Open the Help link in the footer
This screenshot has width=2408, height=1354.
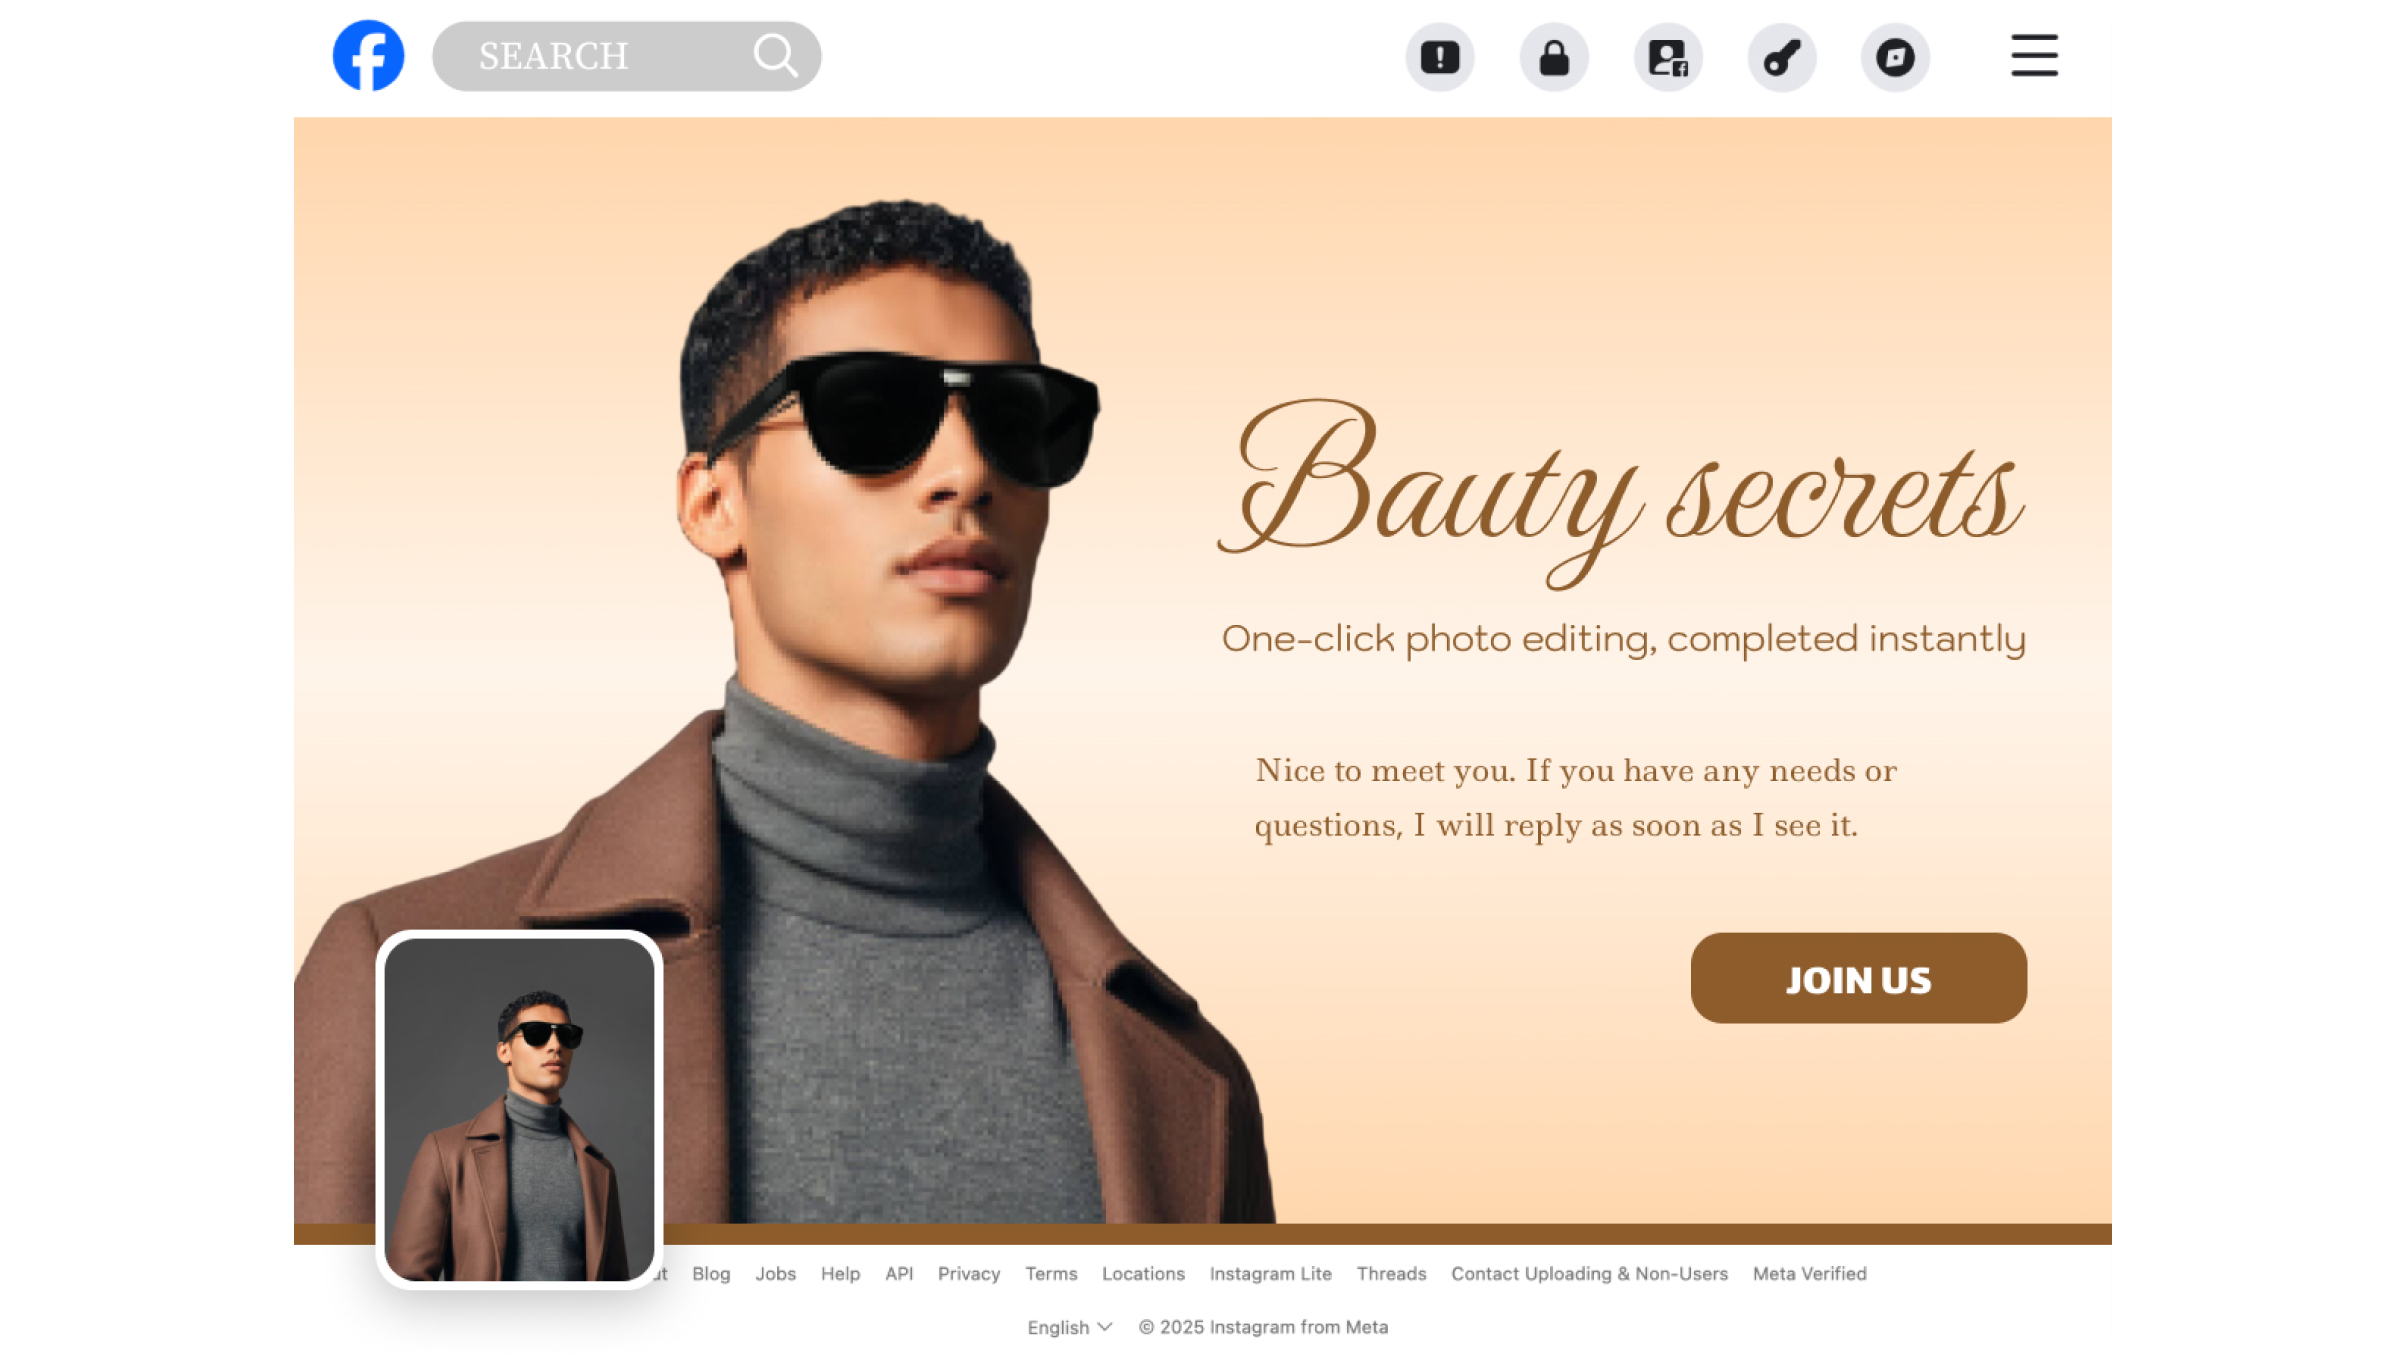click(840, 1274)
